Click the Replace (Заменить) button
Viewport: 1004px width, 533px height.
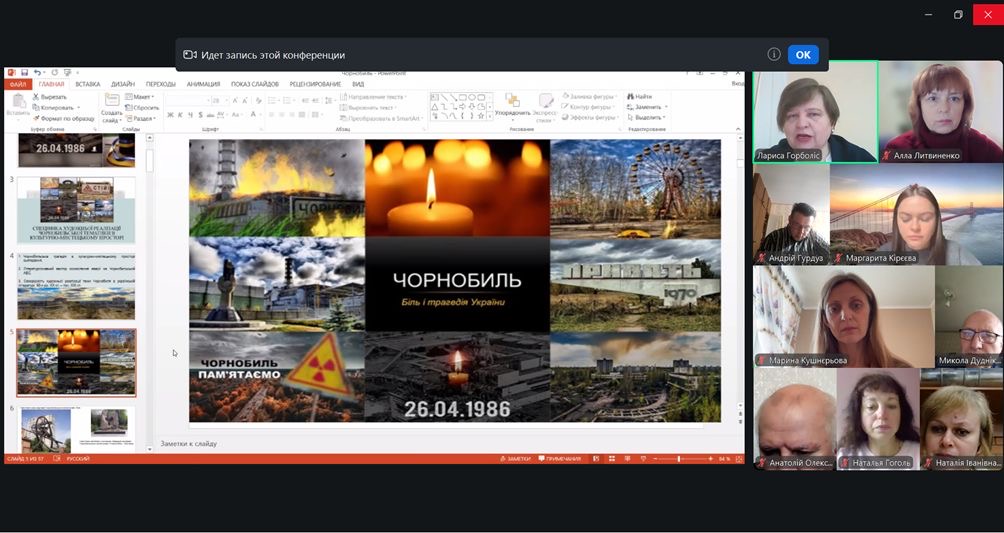click(647, 107)
